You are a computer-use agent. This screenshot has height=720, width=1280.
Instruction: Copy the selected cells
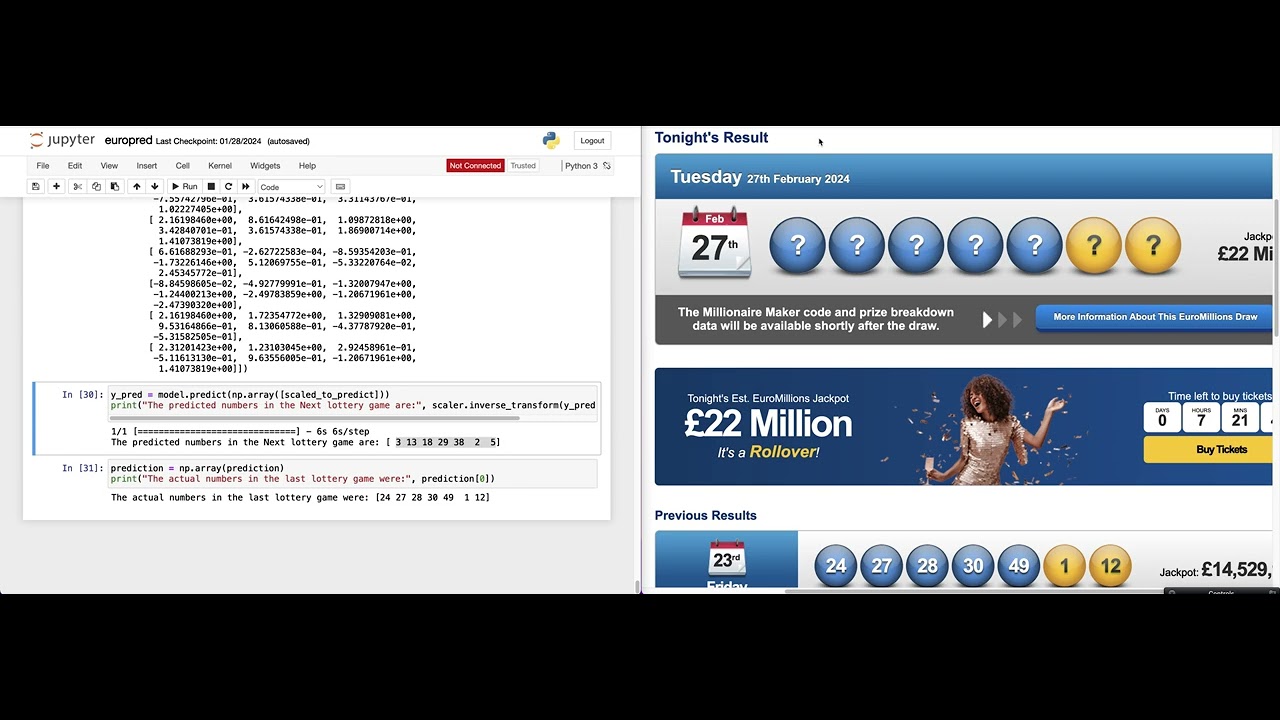click(96, 187)
